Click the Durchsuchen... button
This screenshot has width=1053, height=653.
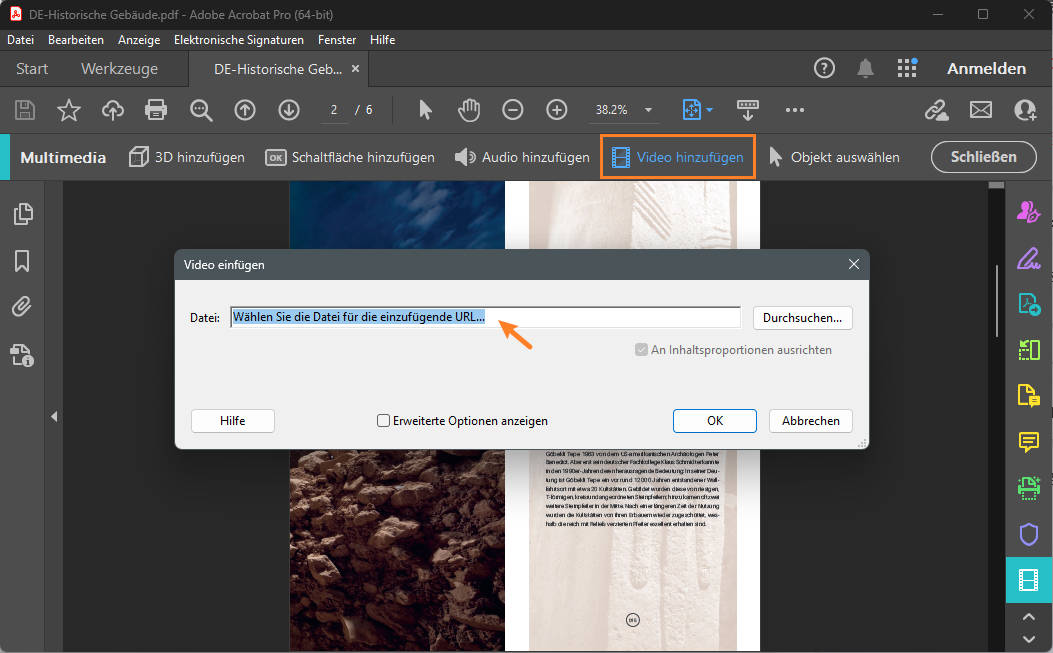(803, 318)
